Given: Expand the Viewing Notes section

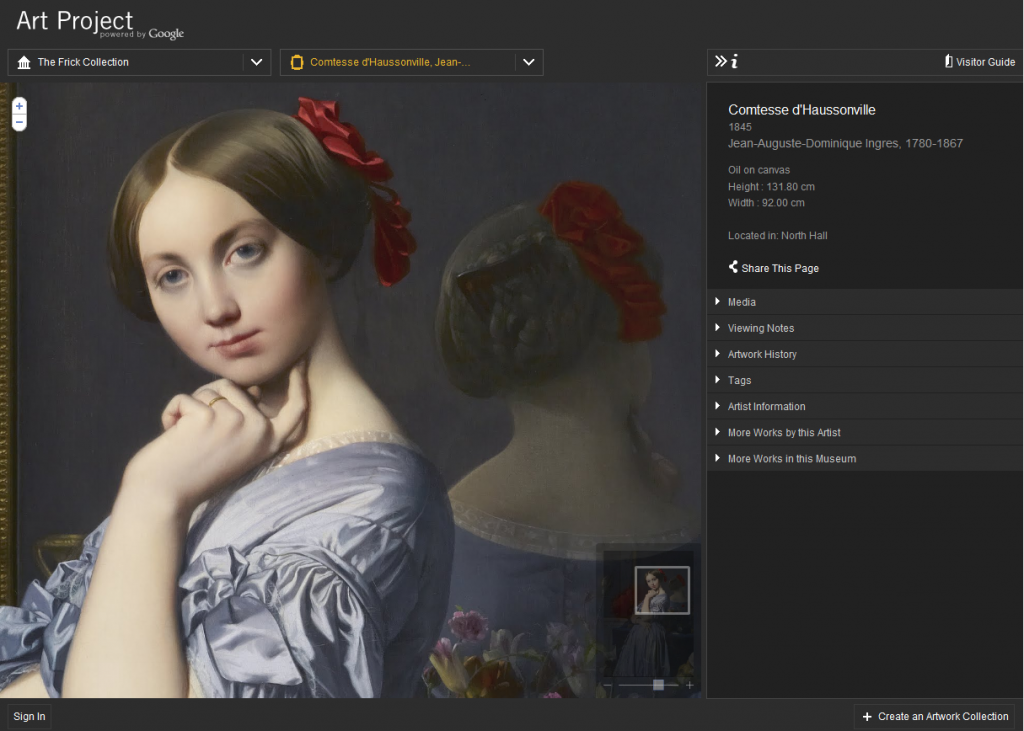Looking at the screenshot, I should 762,328.
